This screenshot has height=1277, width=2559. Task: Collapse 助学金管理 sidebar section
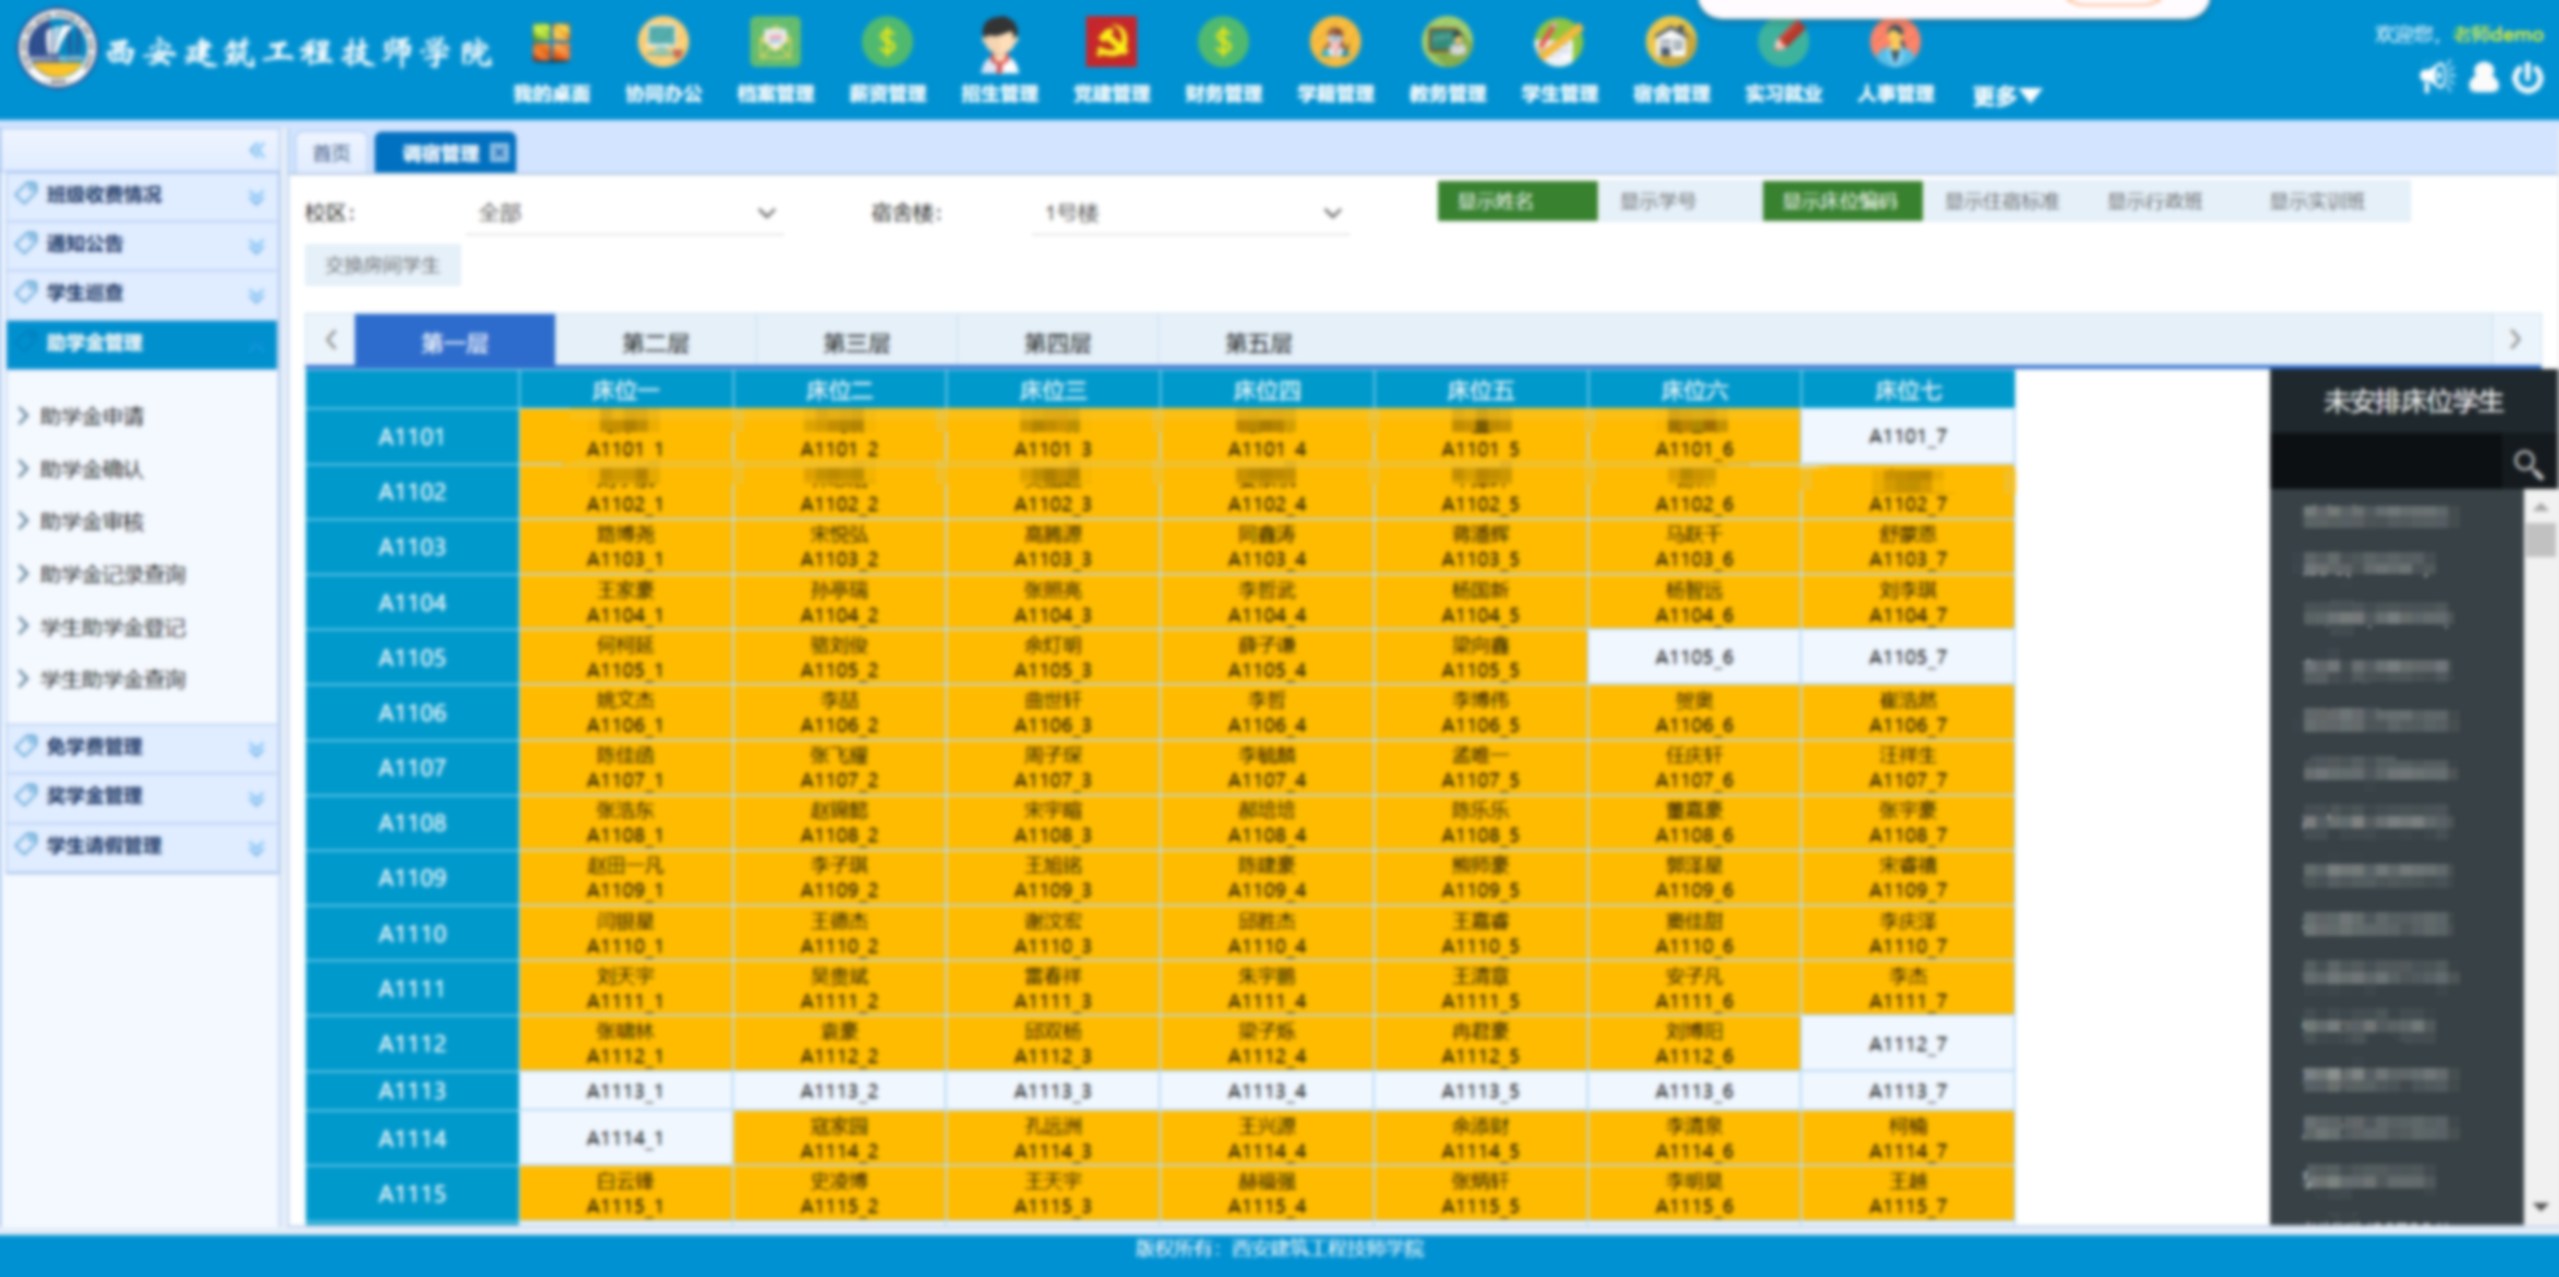click(x=141, y=343)
